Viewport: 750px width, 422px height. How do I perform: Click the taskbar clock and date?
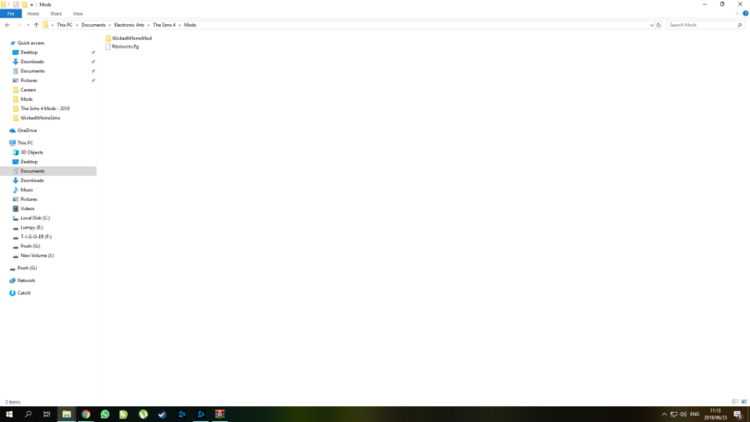point(715,414)
